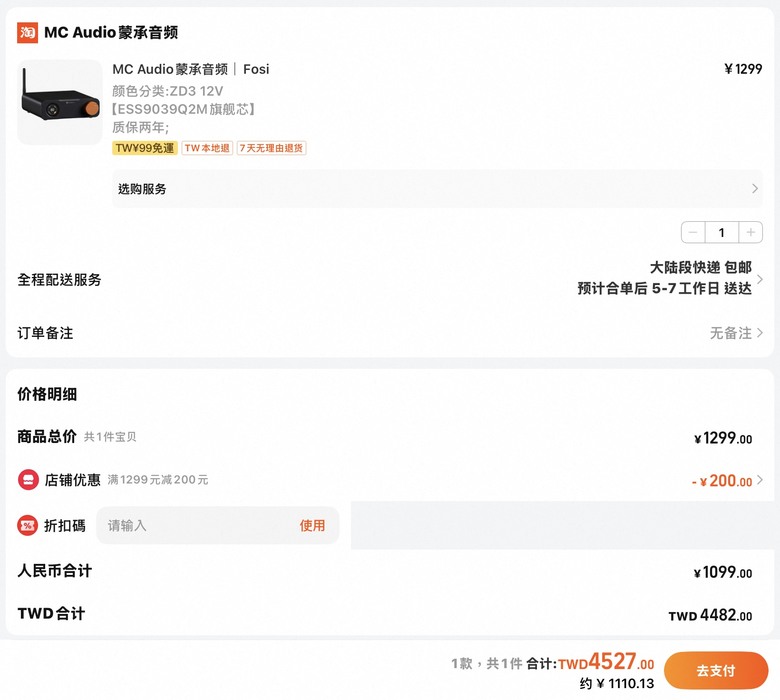Click the red 店铺优惠 store icon

pyautogui.click(x=28, y=480)
